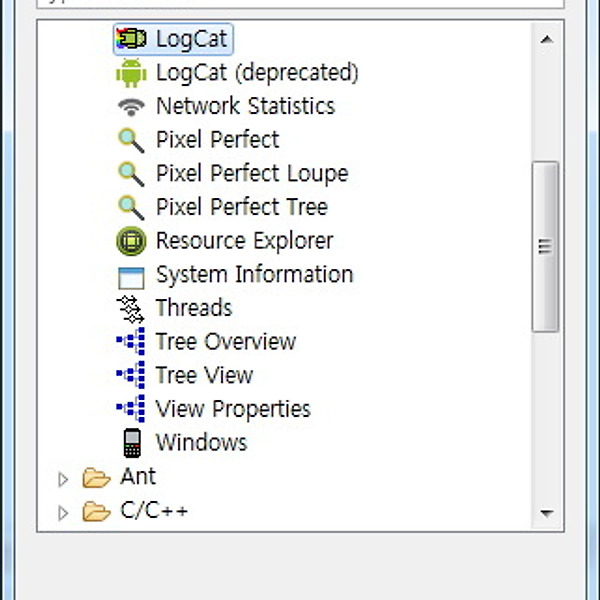Click the vertical scrollbar thumb
The height and width of the screenshot is (600, 600).
(x=545, y=245)
